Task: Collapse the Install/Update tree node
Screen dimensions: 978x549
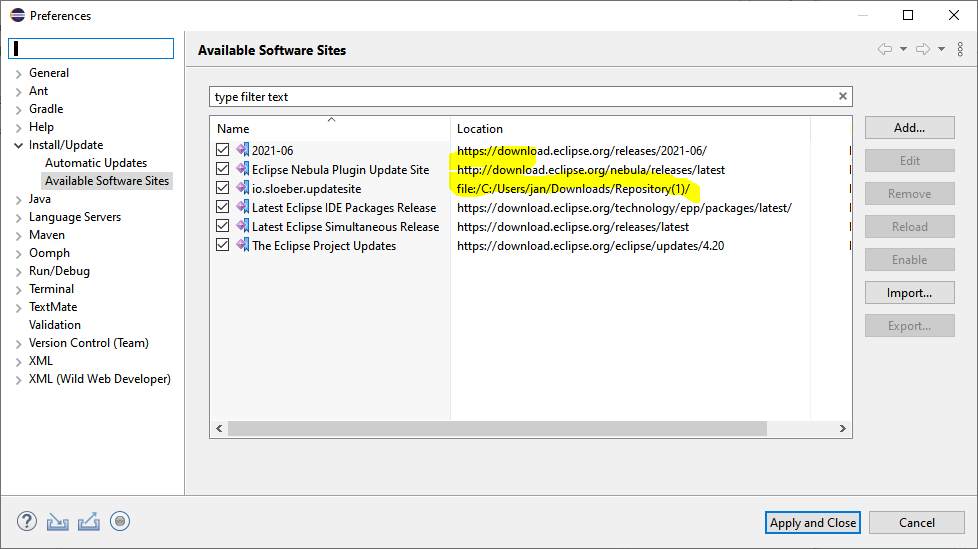Action: tap(18, 145)
